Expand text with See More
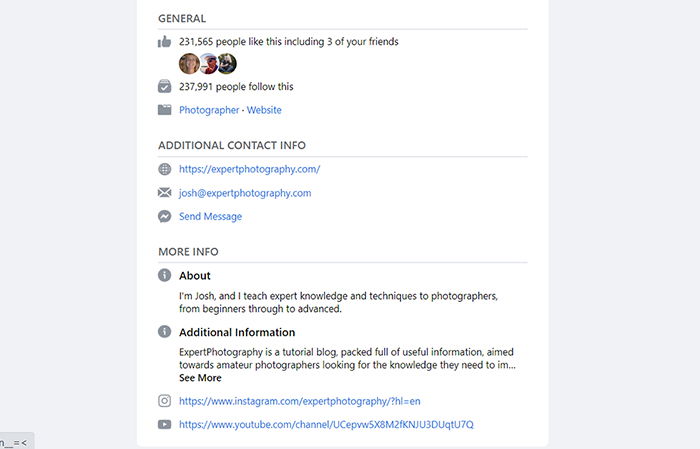Viewport: 700px width, 449px height. tap(200, 378)
